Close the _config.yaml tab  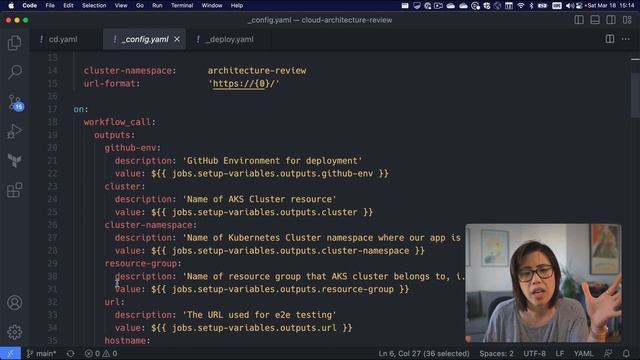[x=177, y=39]
